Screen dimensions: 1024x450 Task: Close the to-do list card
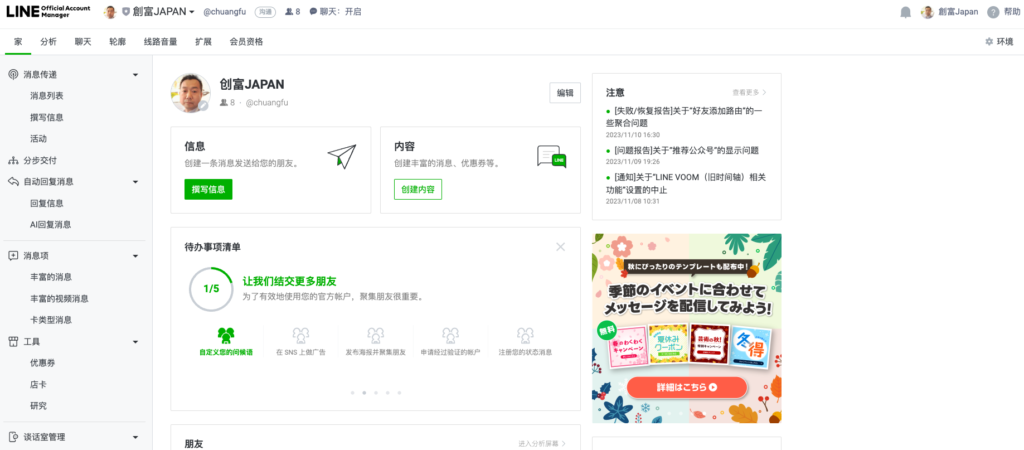(x=560, y=247)
